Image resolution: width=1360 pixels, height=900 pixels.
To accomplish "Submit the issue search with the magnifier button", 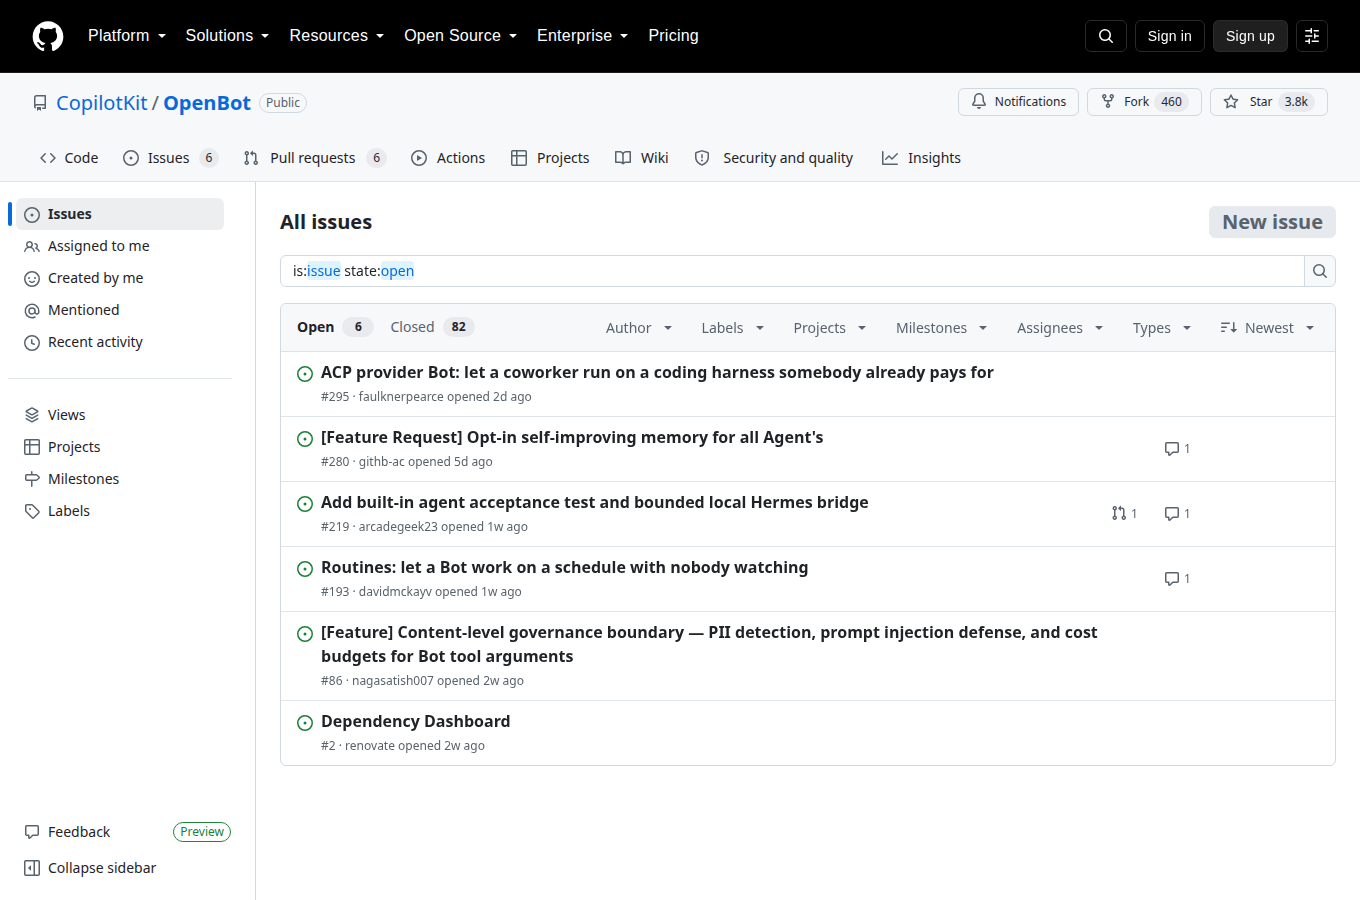I will pos(1320,271).
